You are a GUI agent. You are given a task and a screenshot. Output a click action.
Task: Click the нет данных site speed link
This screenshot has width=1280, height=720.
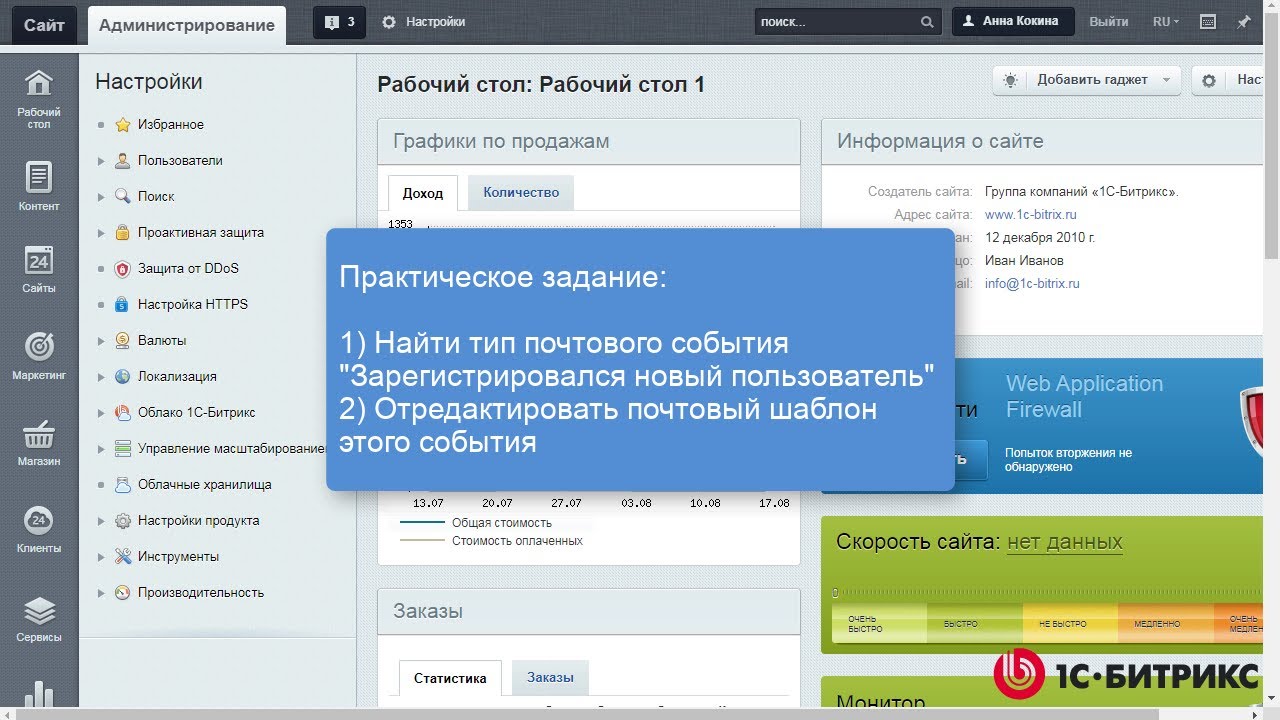click(x=1065, y=542)
